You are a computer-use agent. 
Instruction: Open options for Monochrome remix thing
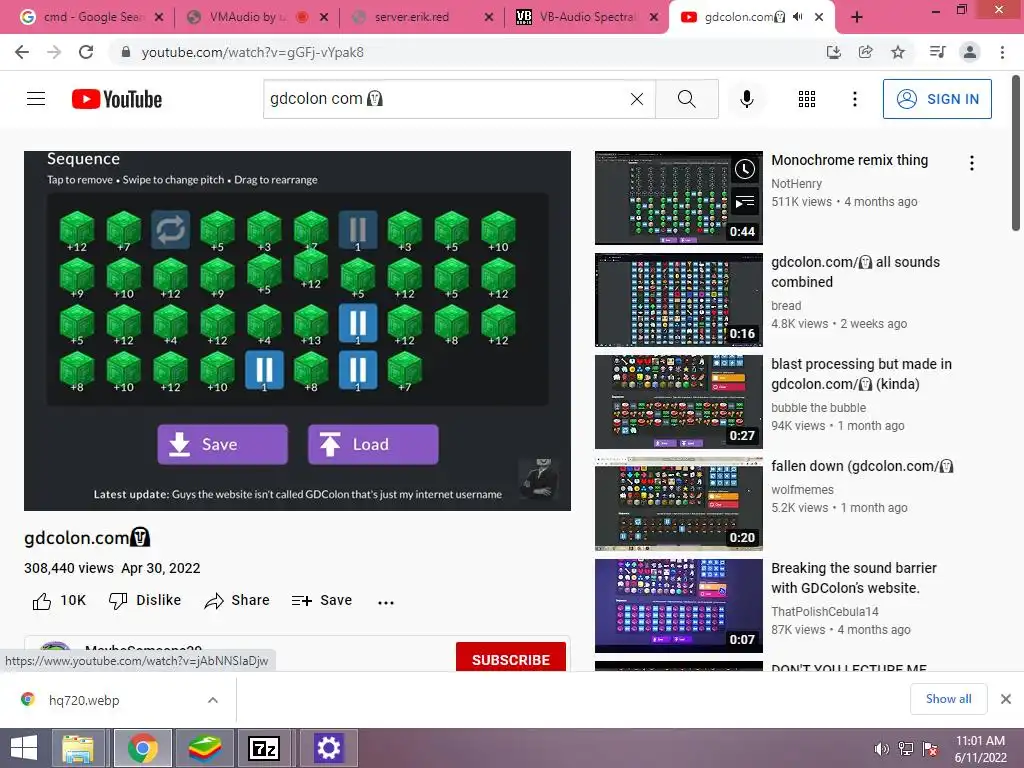(972, 163)
